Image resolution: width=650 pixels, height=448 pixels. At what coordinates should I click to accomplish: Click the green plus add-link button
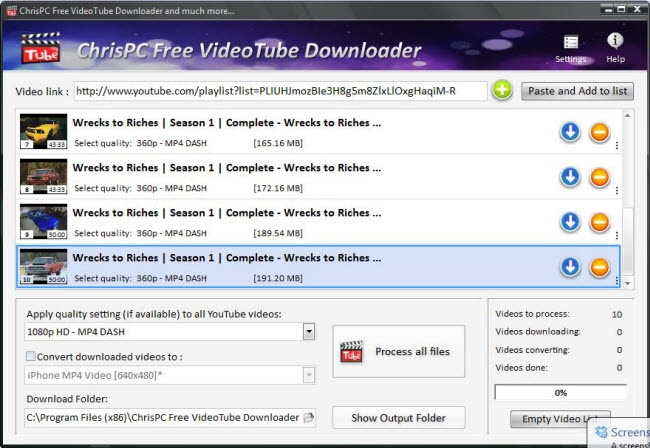502,90
